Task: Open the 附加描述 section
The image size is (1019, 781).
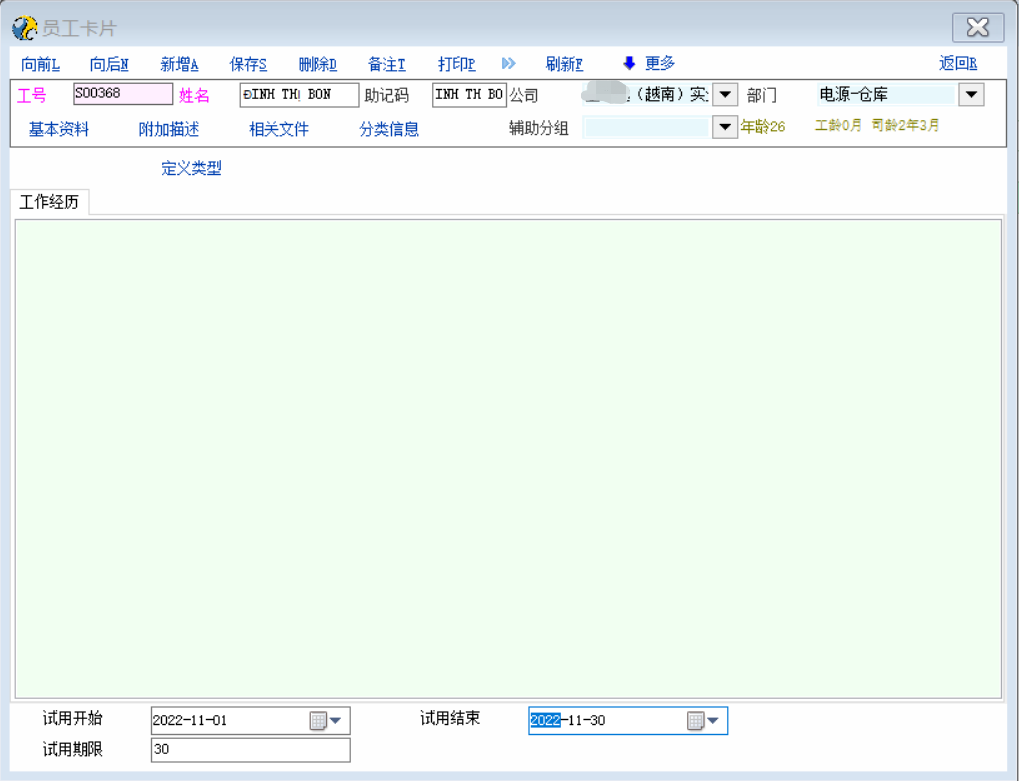Action: (169, 129)
